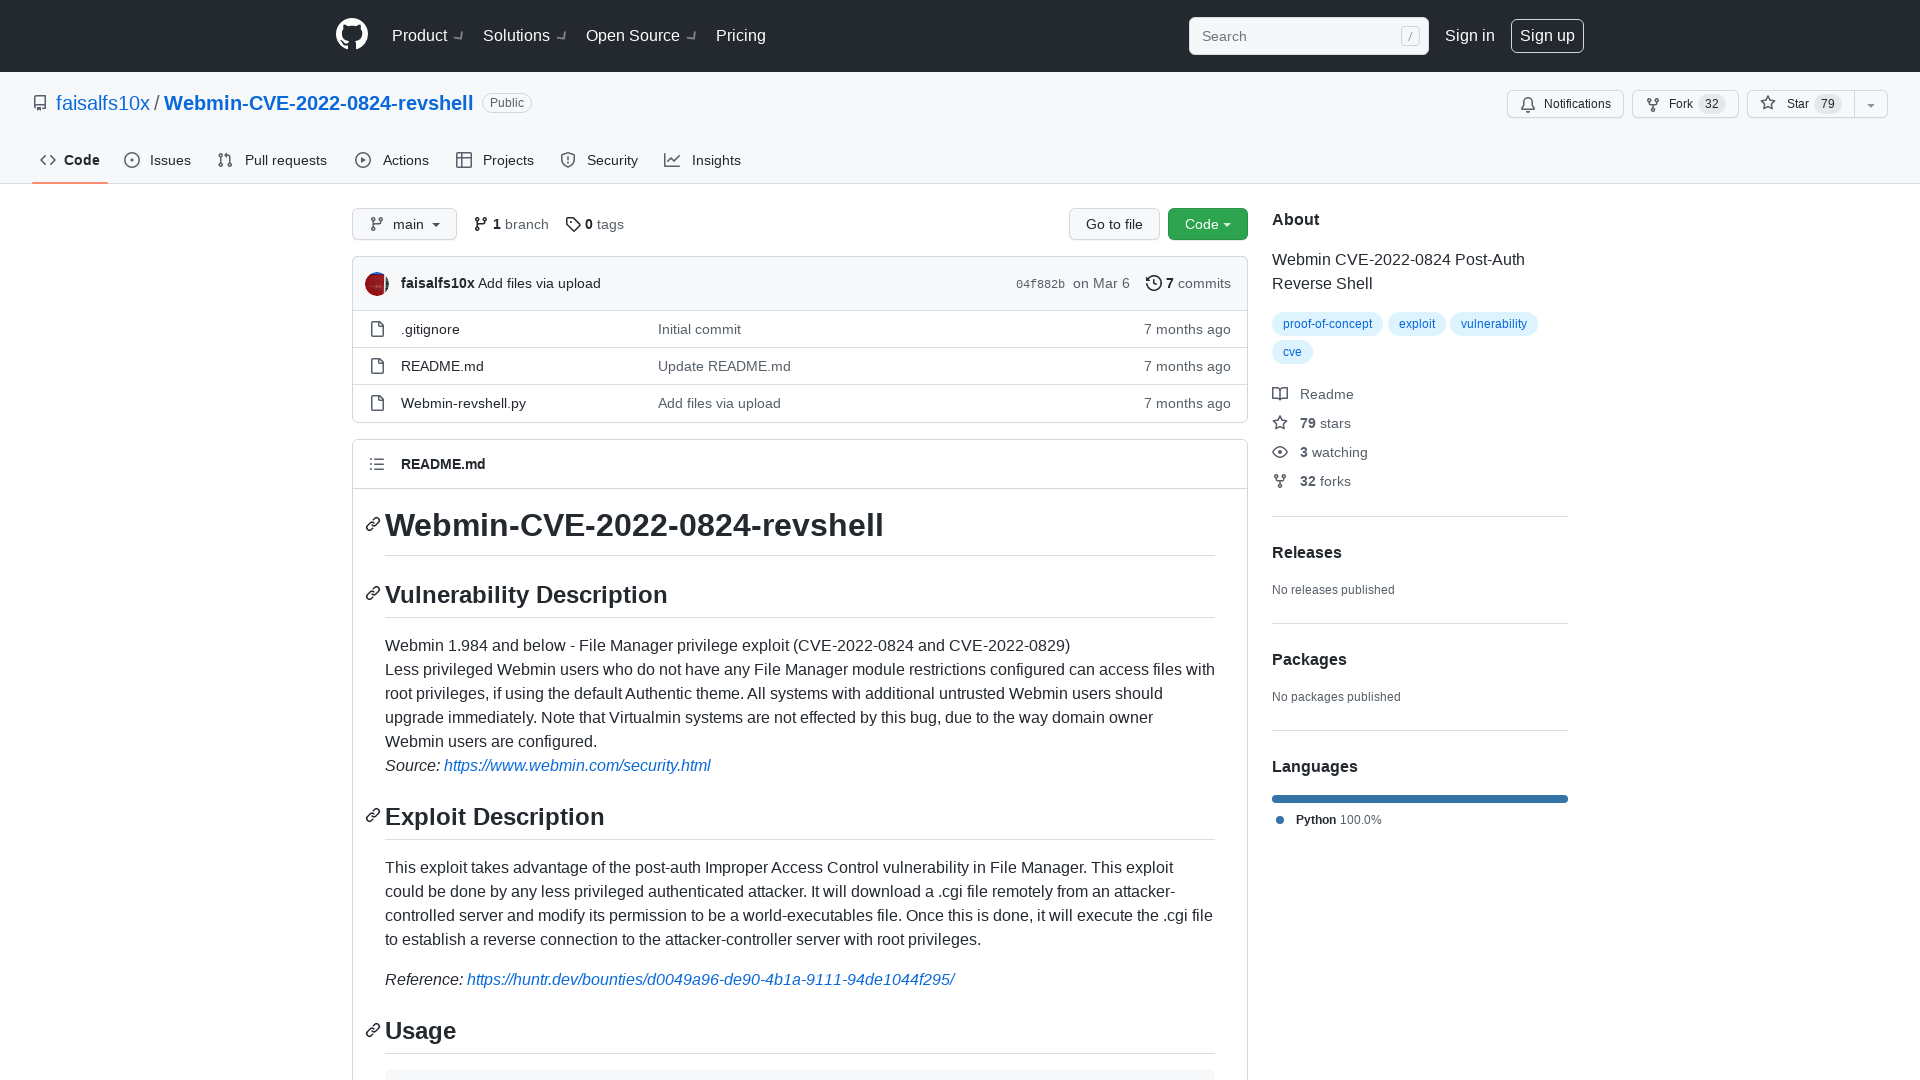Click the branch icon beside 1 branch
1920x1080 pixels.
[481, 224]
